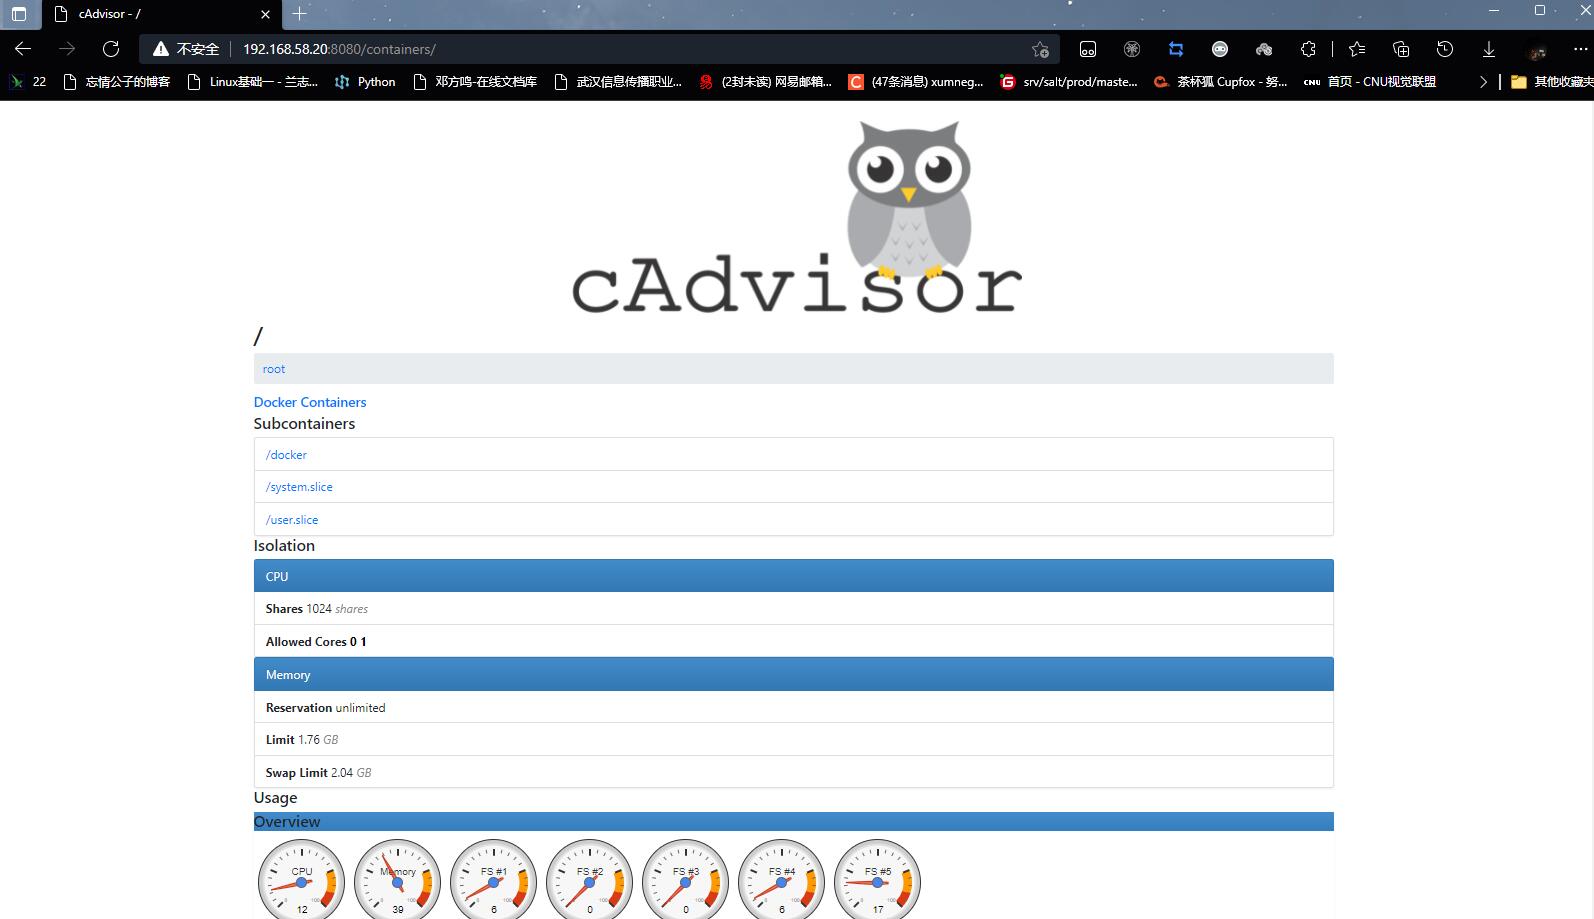Open a new browser tab

[299, 14]
